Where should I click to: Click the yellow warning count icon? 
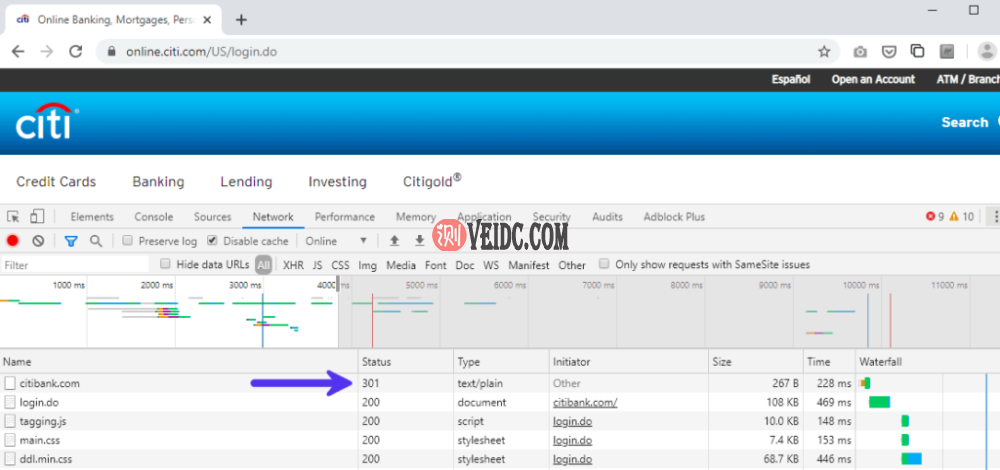pos(954,217)
